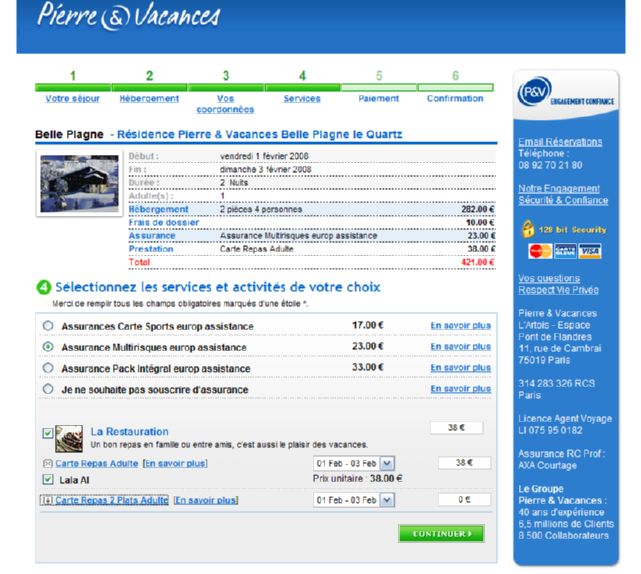
Task: Open En savoir plus beside Carte Repas 2 Plats
Action: (x=206, y=500)
